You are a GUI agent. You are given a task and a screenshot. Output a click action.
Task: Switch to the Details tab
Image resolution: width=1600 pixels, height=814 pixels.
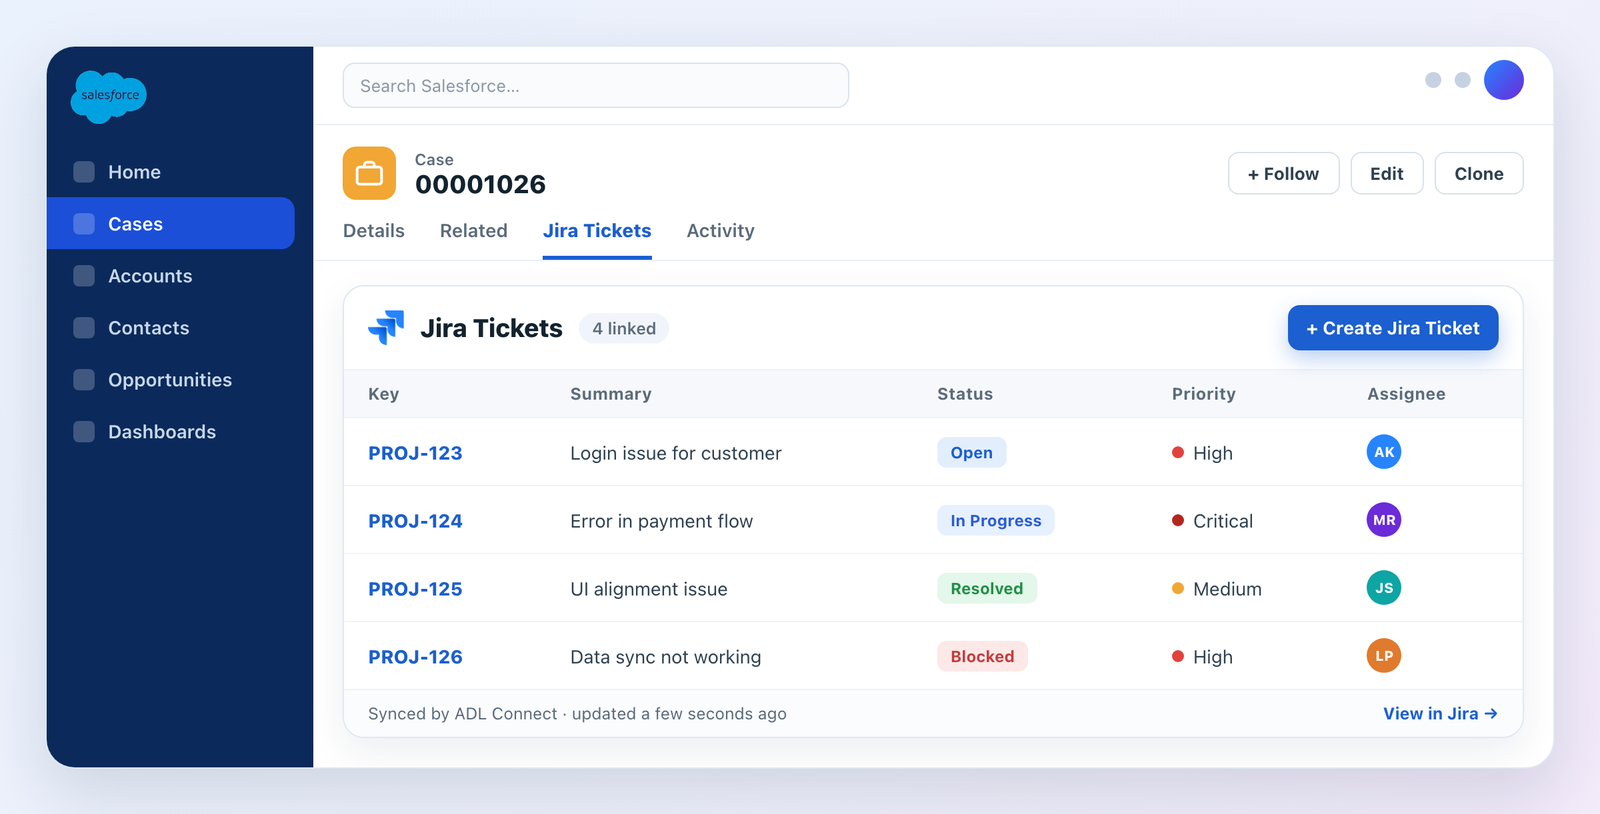pyautogui.click(x=374, y=231)
